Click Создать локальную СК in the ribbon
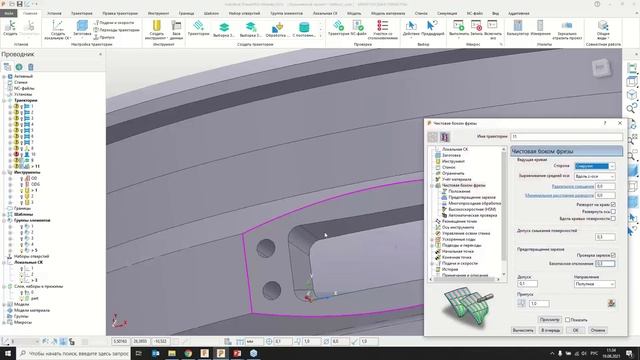 pyautogui.click(x=58, y=29)
